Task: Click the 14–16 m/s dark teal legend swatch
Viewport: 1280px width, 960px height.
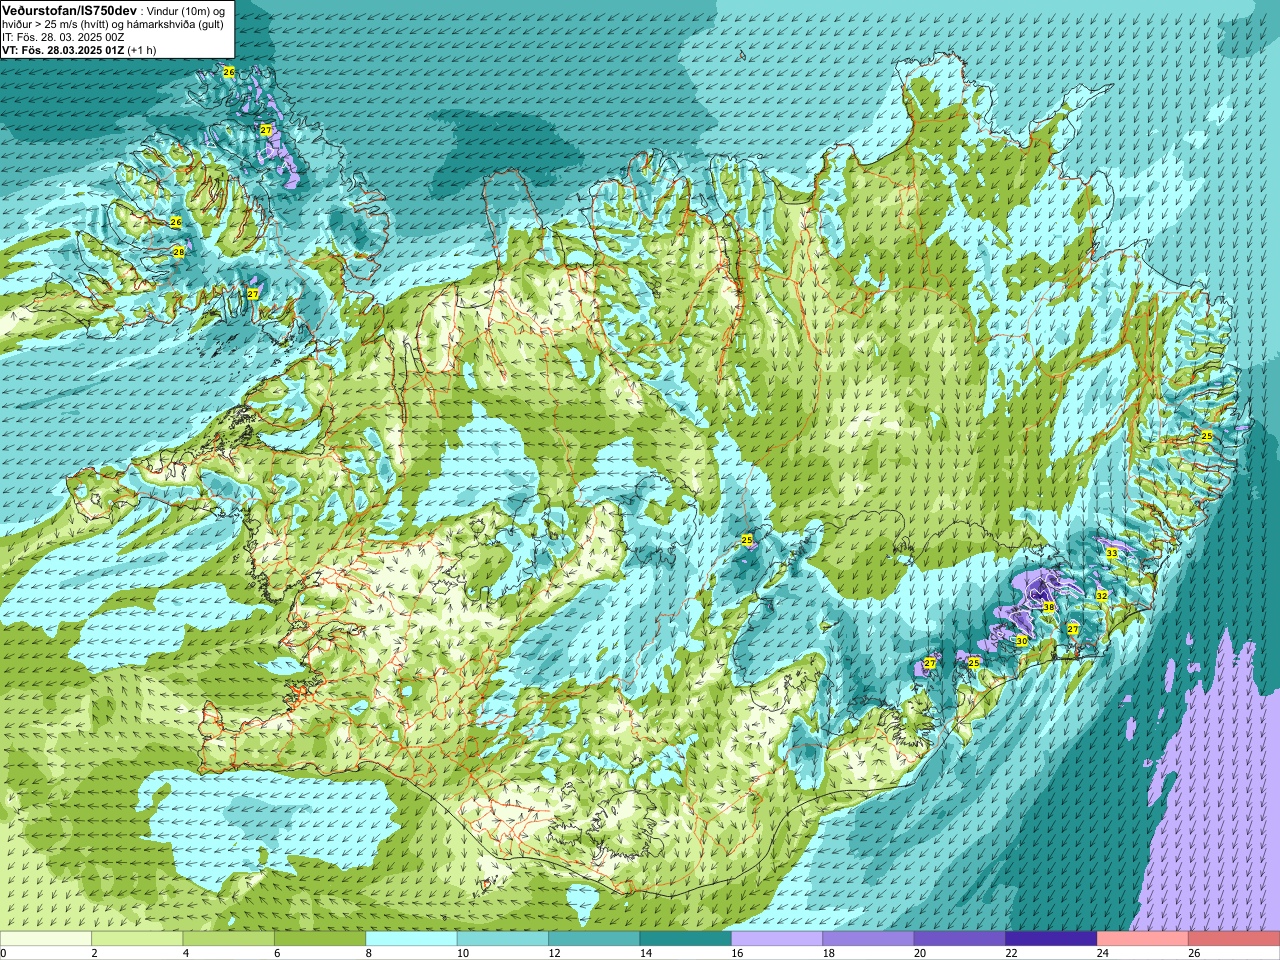Action: click(685, 939)
